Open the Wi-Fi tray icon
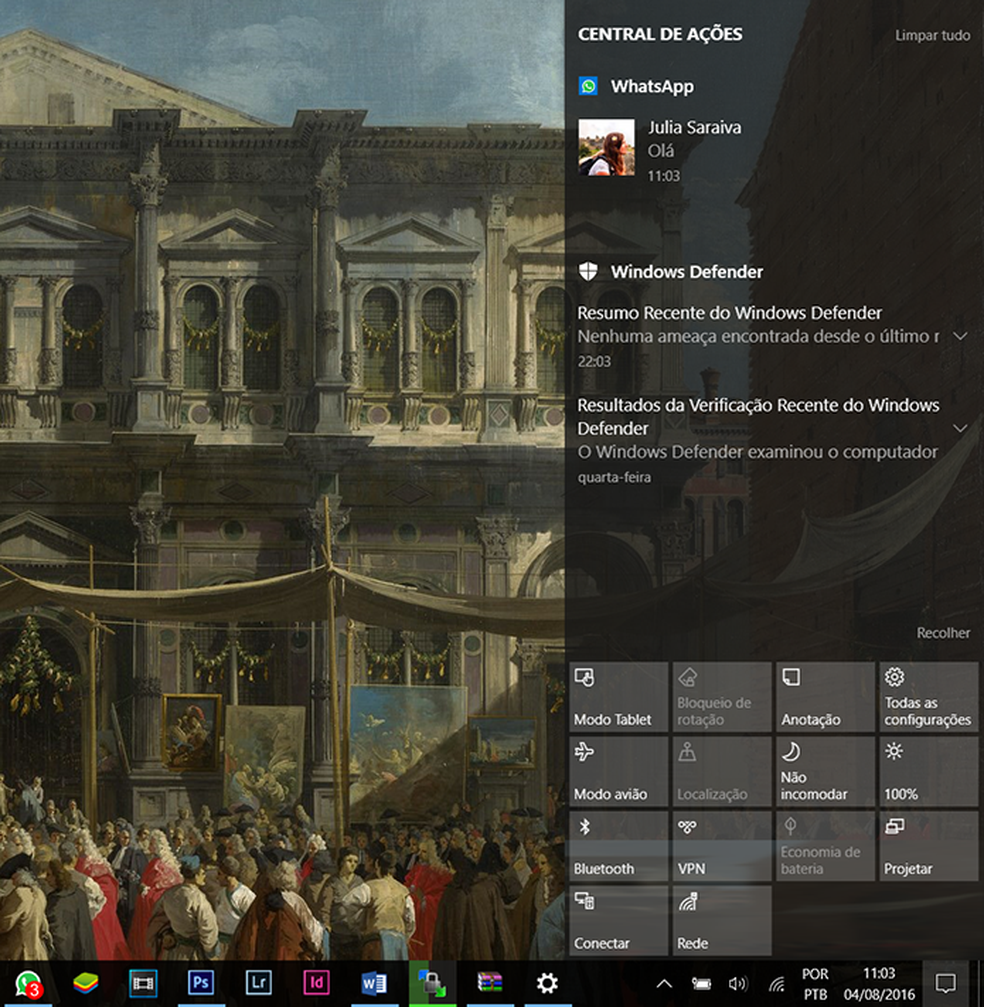984x1007 pixels. (x=777, y=984)
